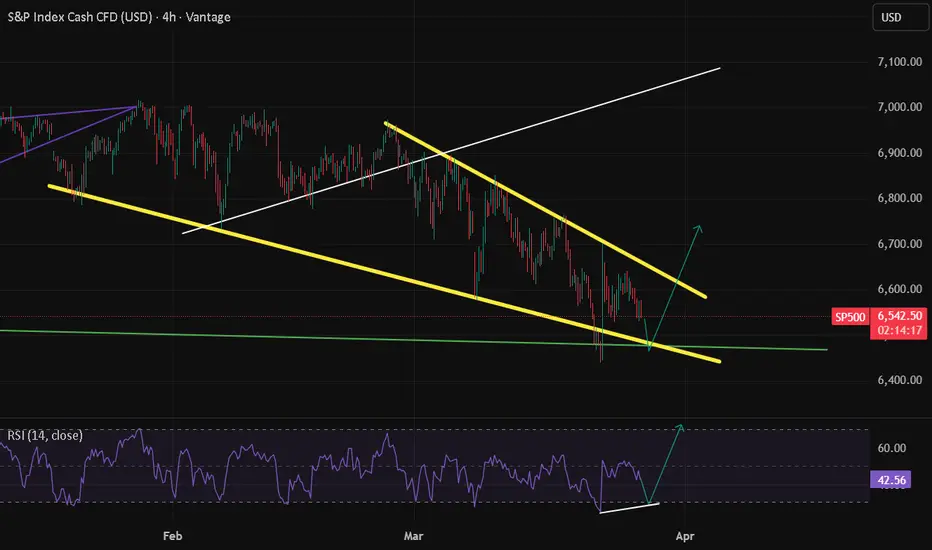Click the green arrow head in RSI pane
Image resolution: width=932 pixels, height=550 pixels.
[x=680, y=427]
